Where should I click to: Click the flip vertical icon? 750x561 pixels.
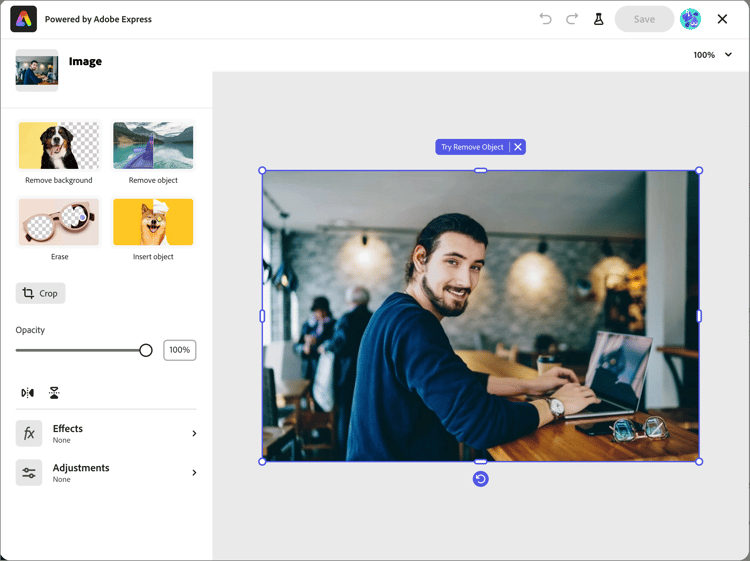[x=54, y=393]
